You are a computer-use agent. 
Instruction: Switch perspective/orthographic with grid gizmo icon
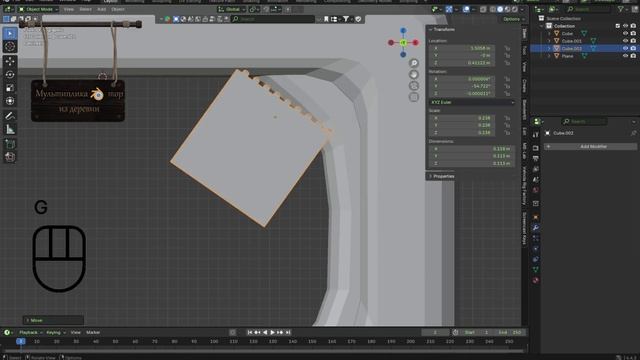coord(413,97)
